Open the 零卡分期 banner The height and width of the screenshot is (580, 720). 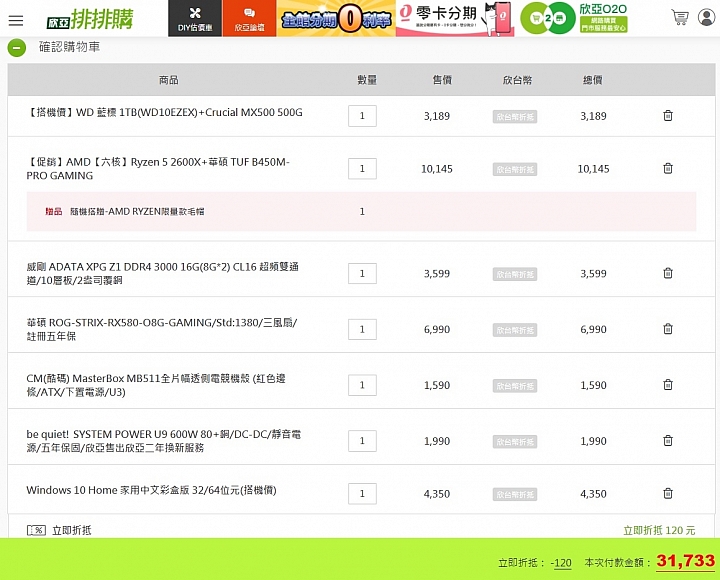[455, 18]
